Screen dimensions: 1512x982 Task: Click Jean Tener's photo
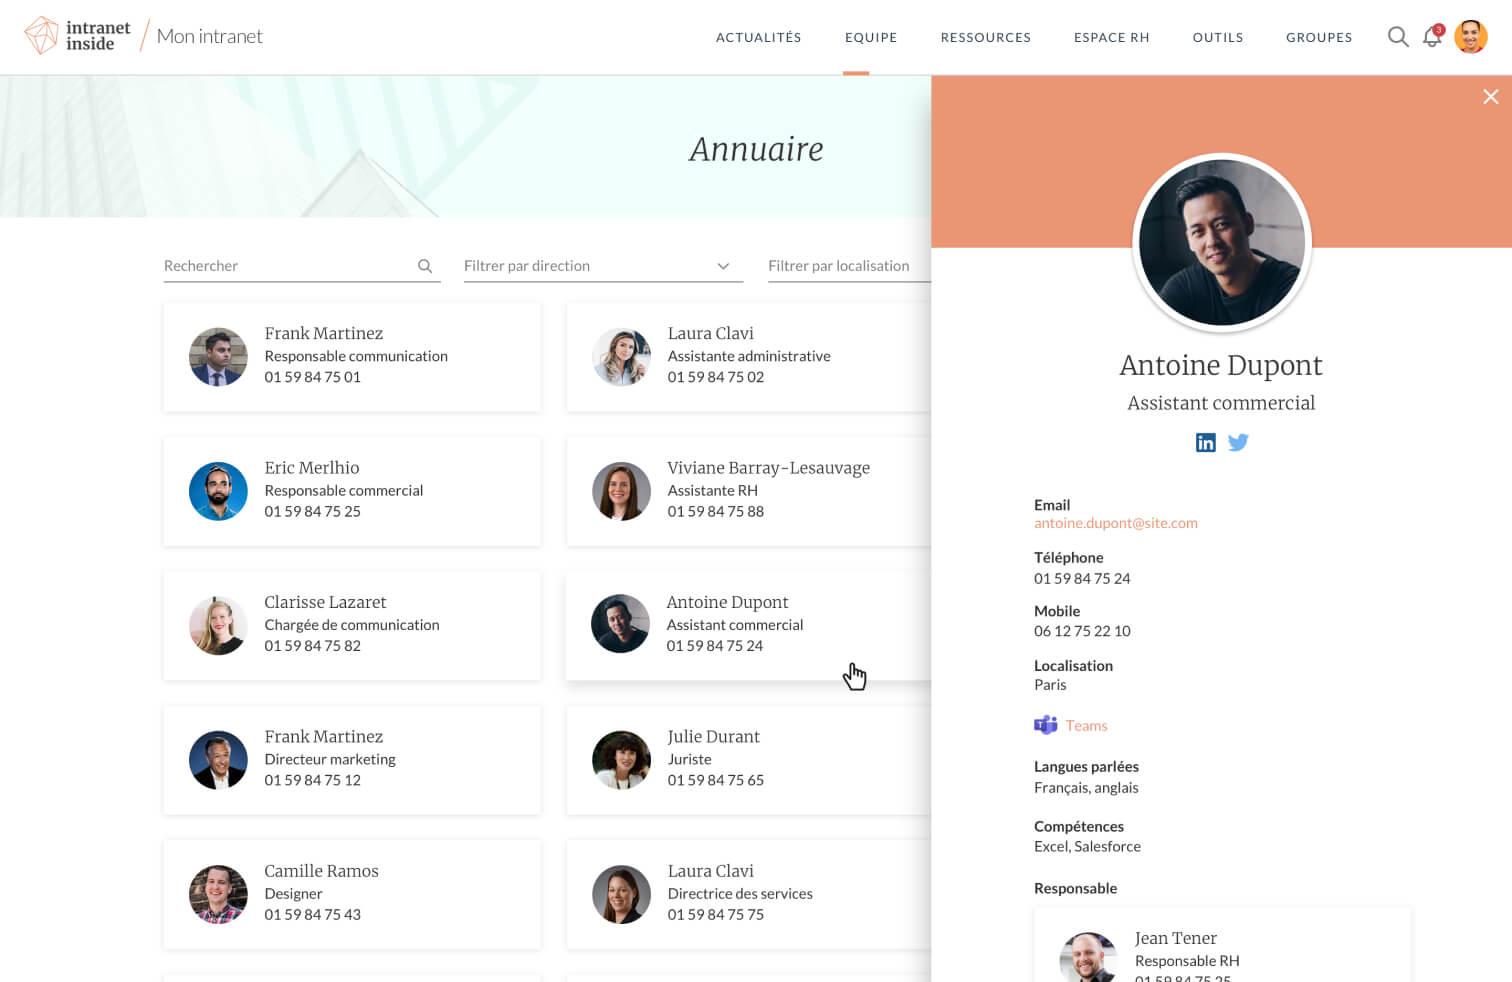pos(1088,957)
